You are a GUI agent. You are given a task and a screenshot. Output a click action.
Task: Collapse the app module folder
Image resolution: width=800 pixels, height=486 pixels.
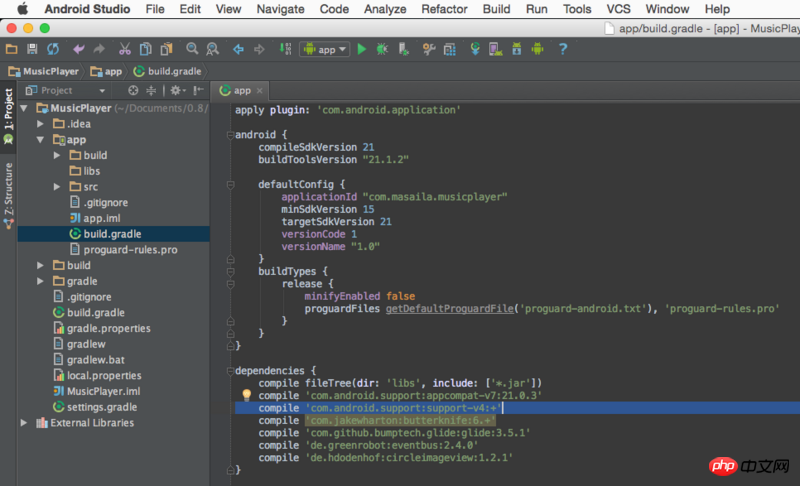pos(40,140)
